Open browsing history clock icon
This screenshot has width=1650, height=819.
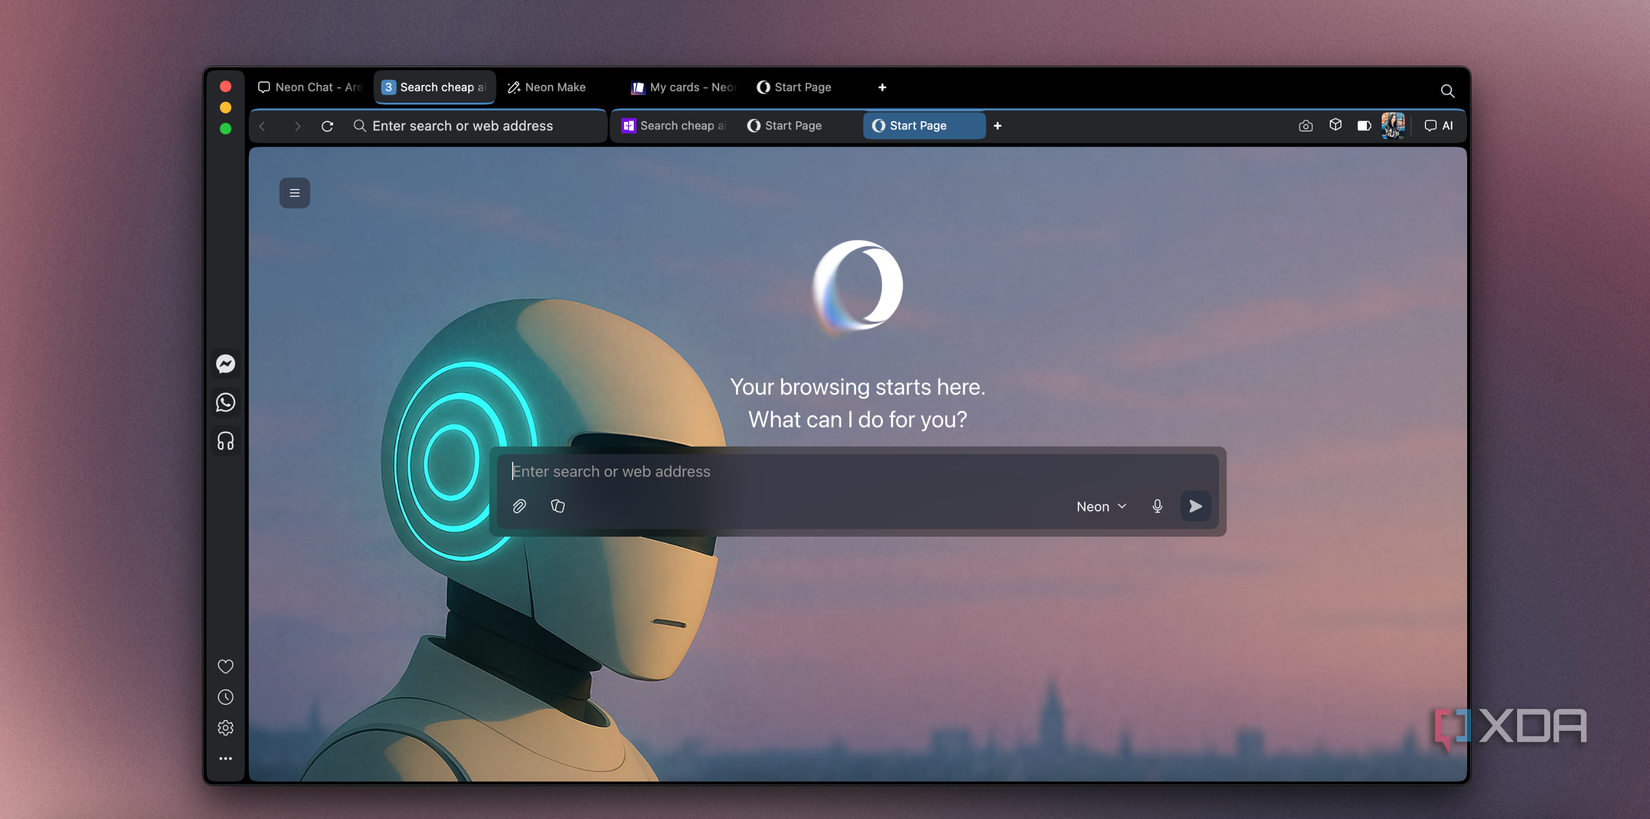(226, 697)
